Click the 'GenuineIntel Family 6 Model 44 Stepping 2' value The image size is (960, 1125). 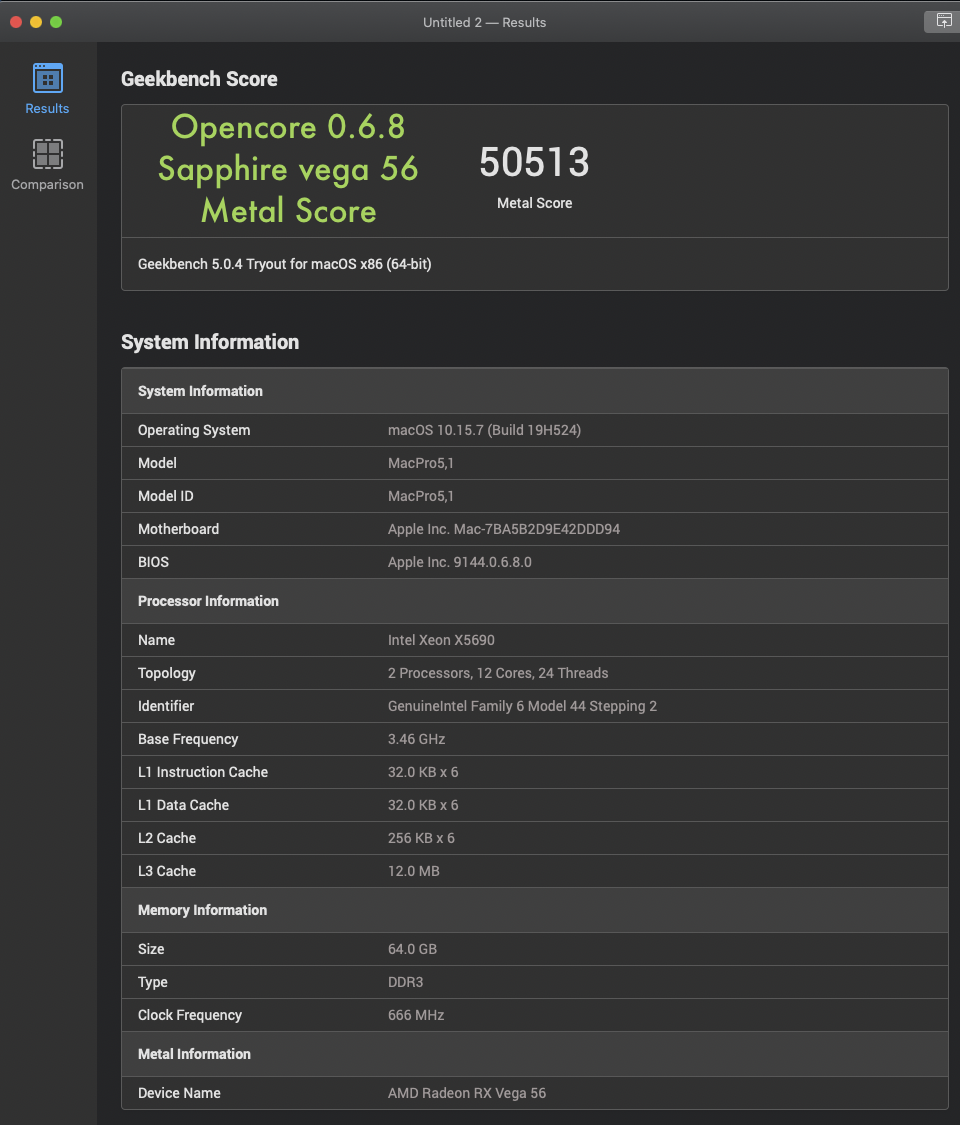click(x=522, y=706)
